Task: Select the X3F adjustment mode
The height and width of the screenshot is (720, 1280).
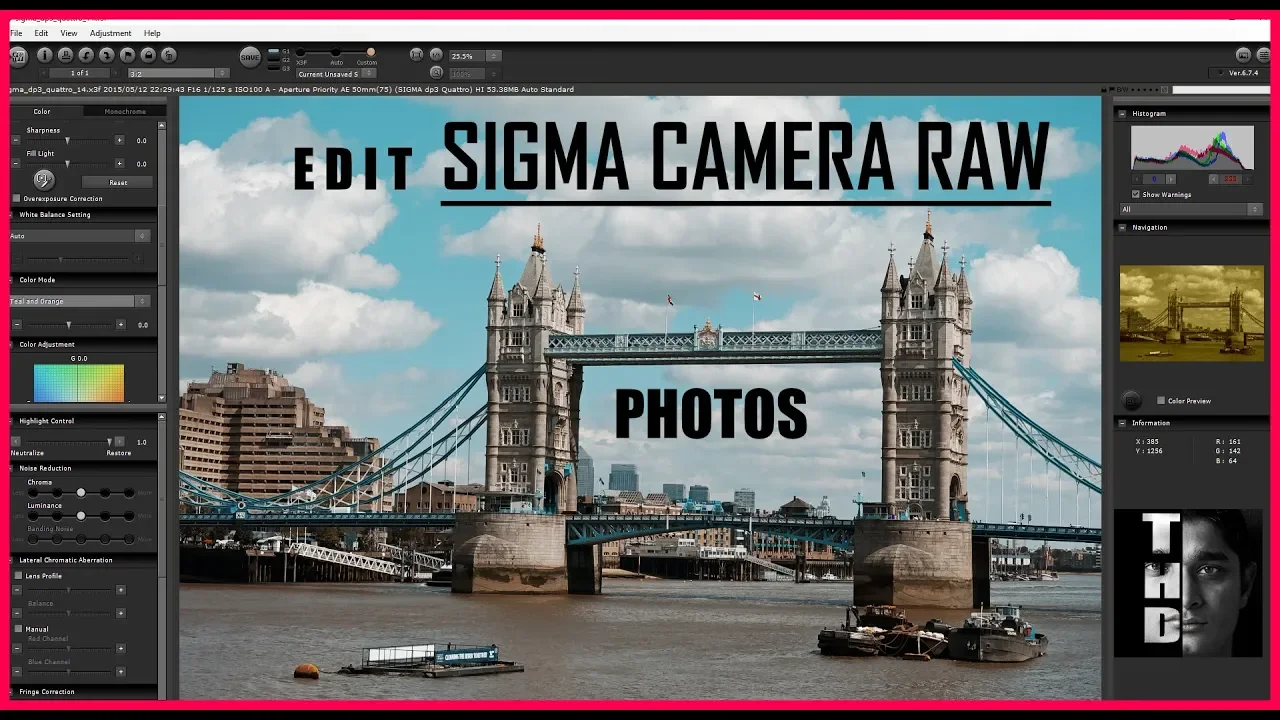Action: point(301,52)
